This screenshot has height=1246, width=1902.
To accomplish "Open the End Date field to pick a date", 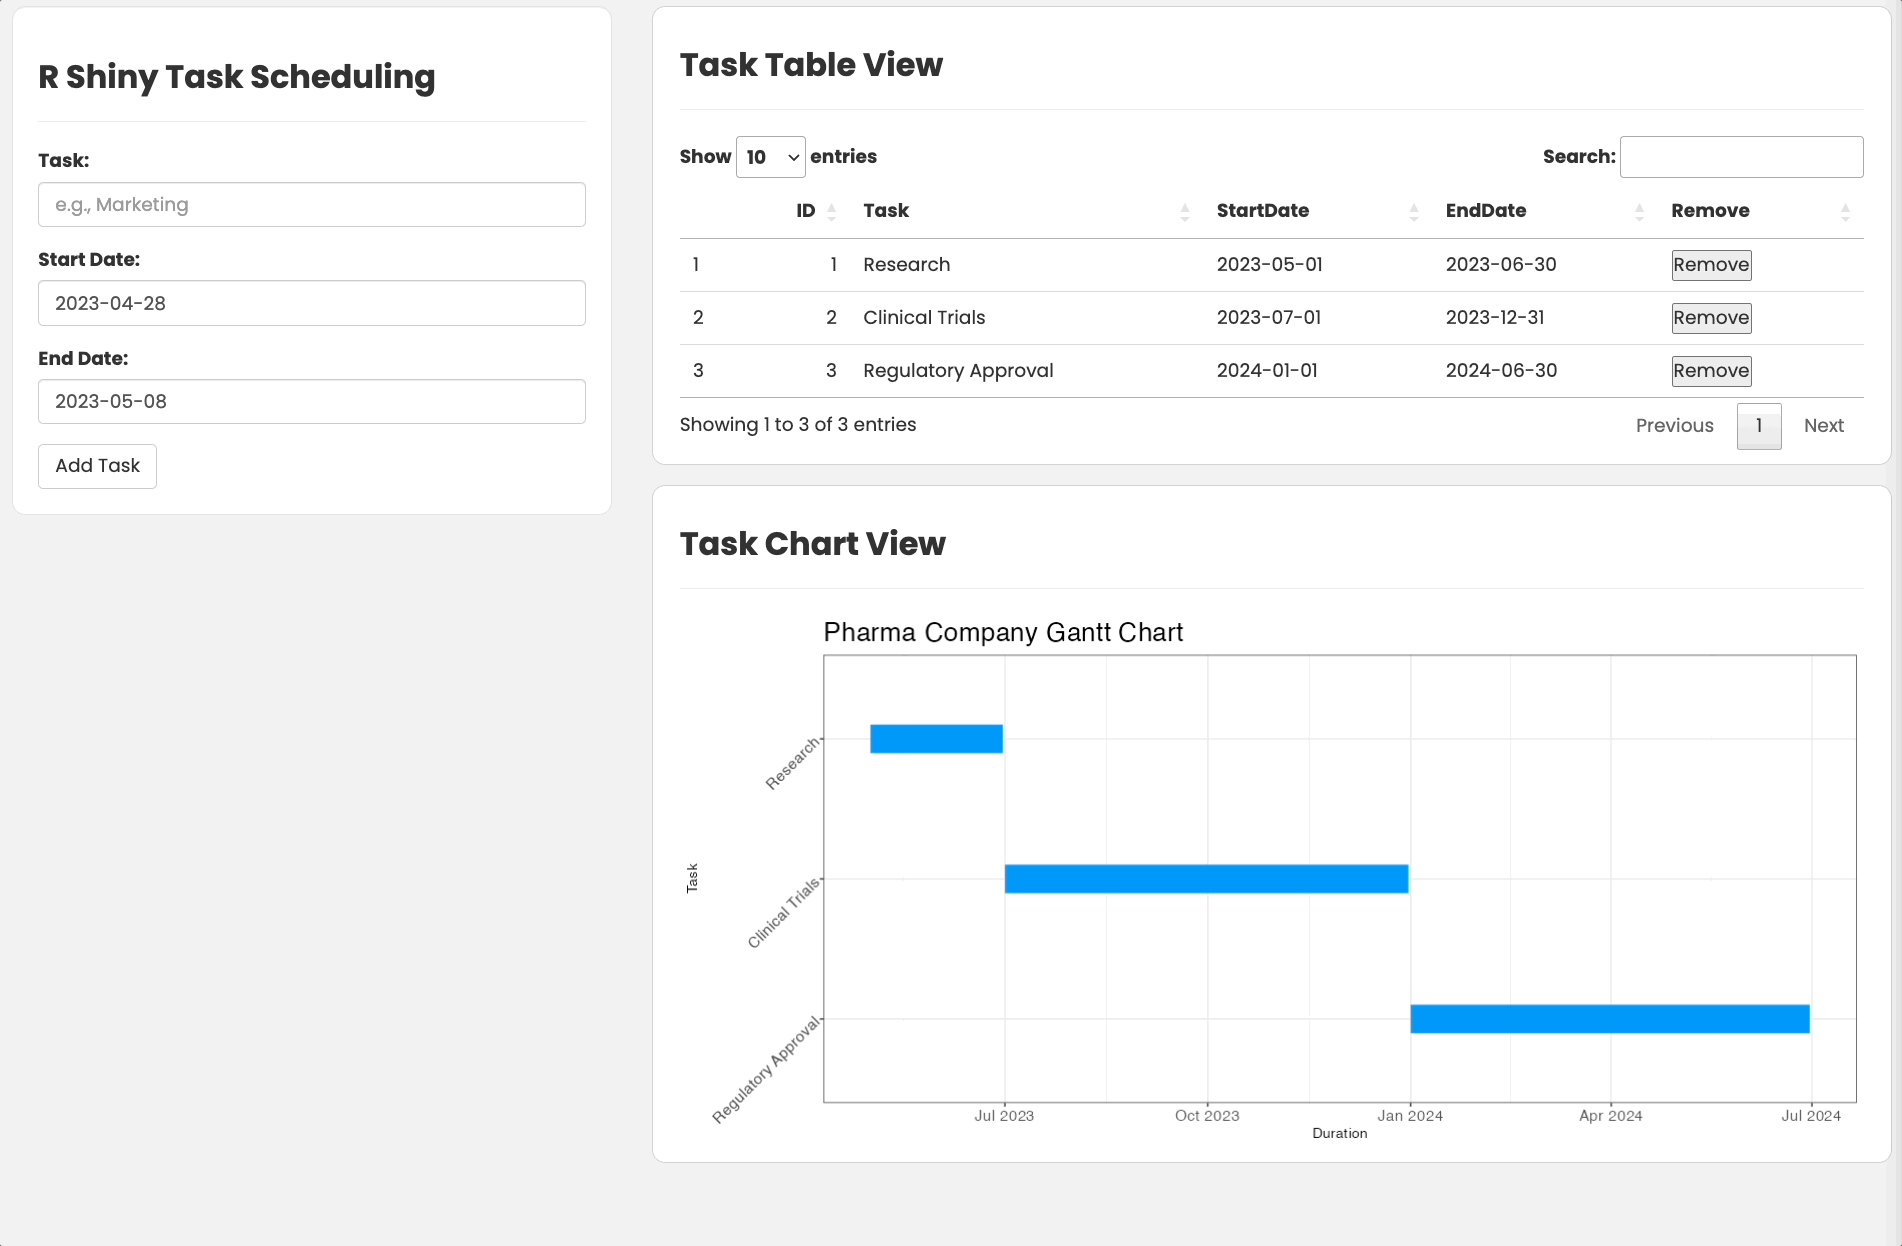I will point(311,401).
